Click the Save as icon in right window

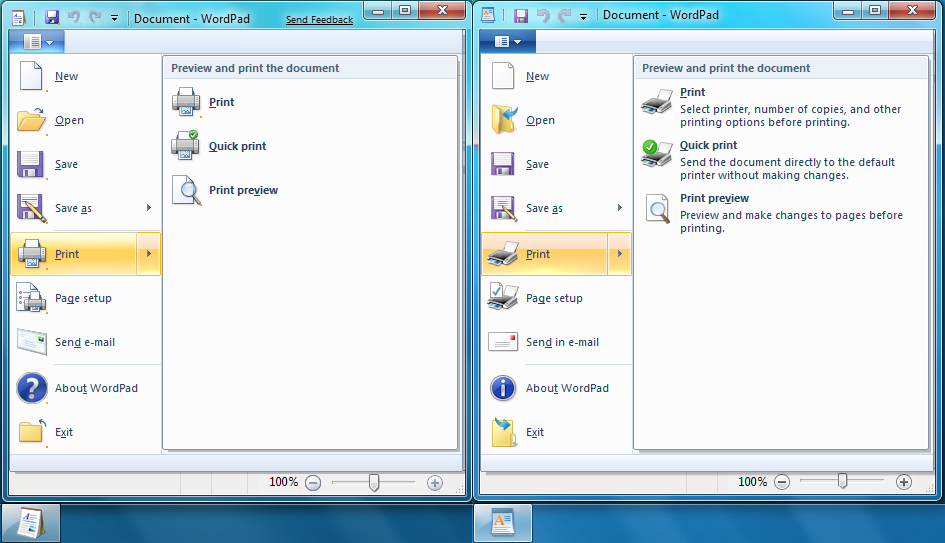coord(503,208)
